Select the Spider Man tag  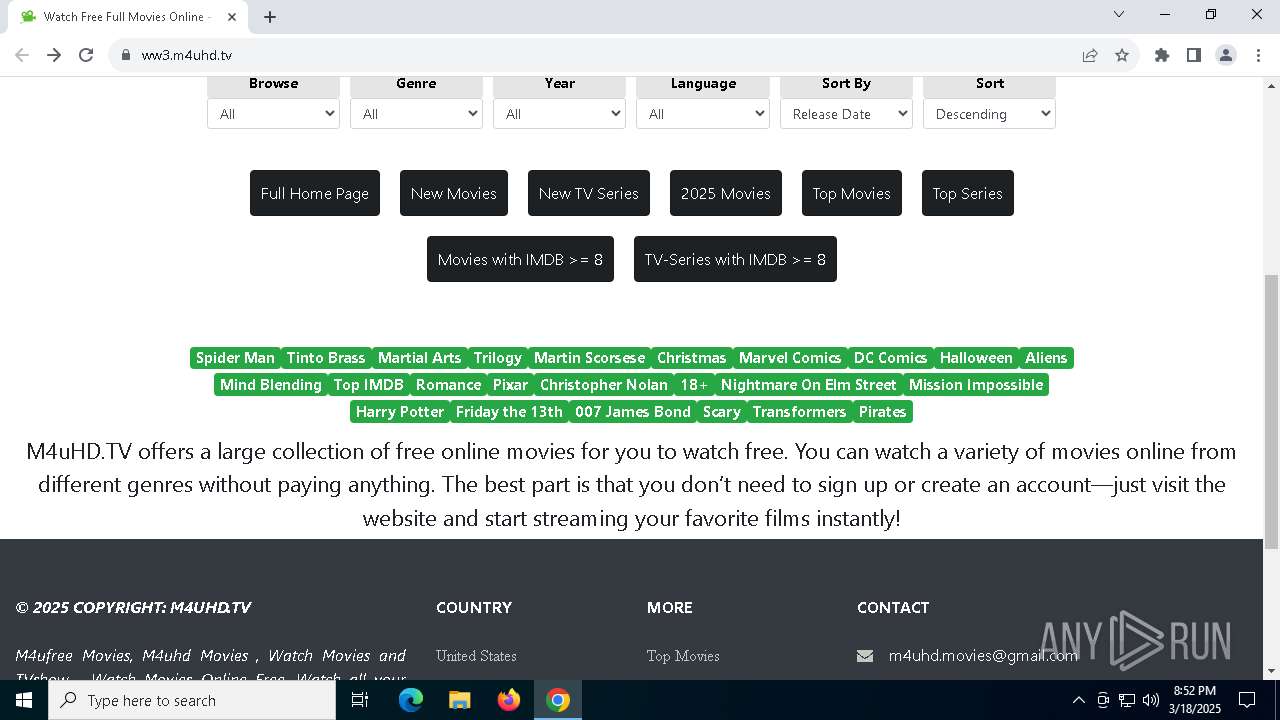click(x=235, y=358)
